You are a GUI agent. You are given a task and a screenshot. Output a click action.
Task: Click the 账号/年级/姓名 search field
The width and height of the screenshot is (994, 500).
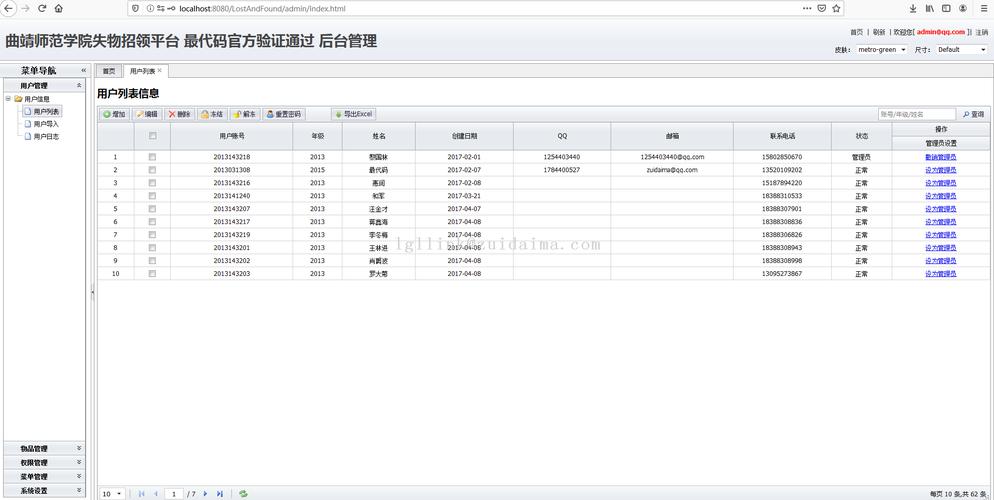coord(917,115)
